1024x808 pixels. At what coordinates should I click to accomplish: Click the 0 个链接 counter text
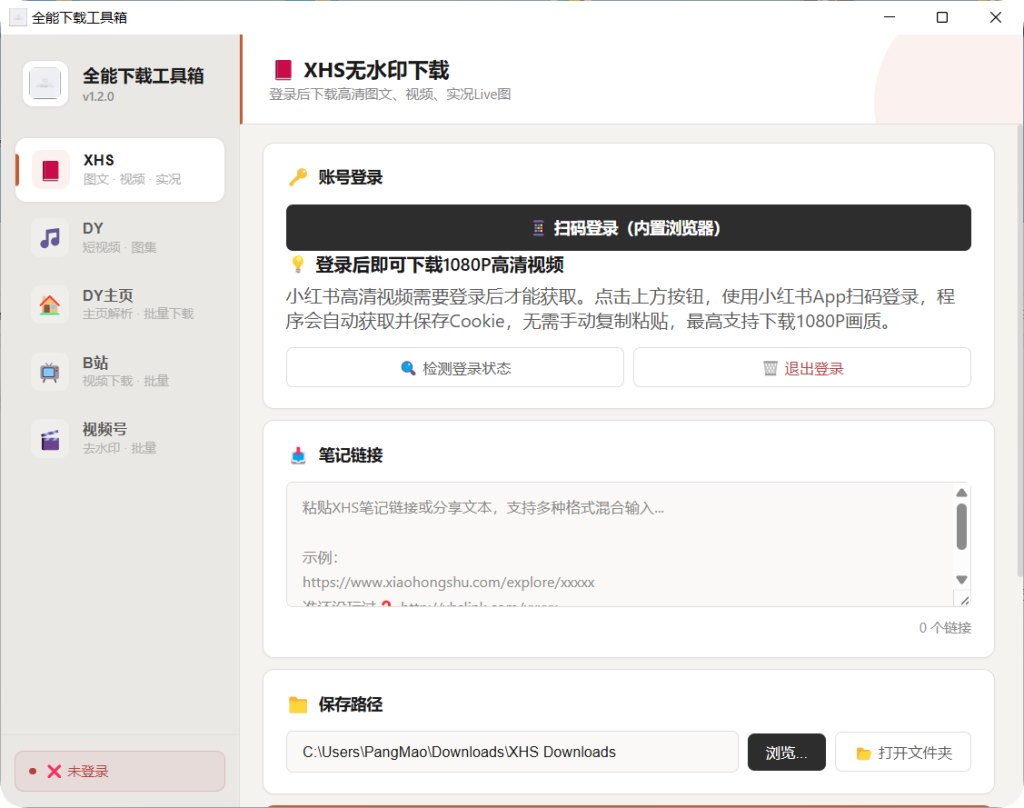tap(945, 628)
